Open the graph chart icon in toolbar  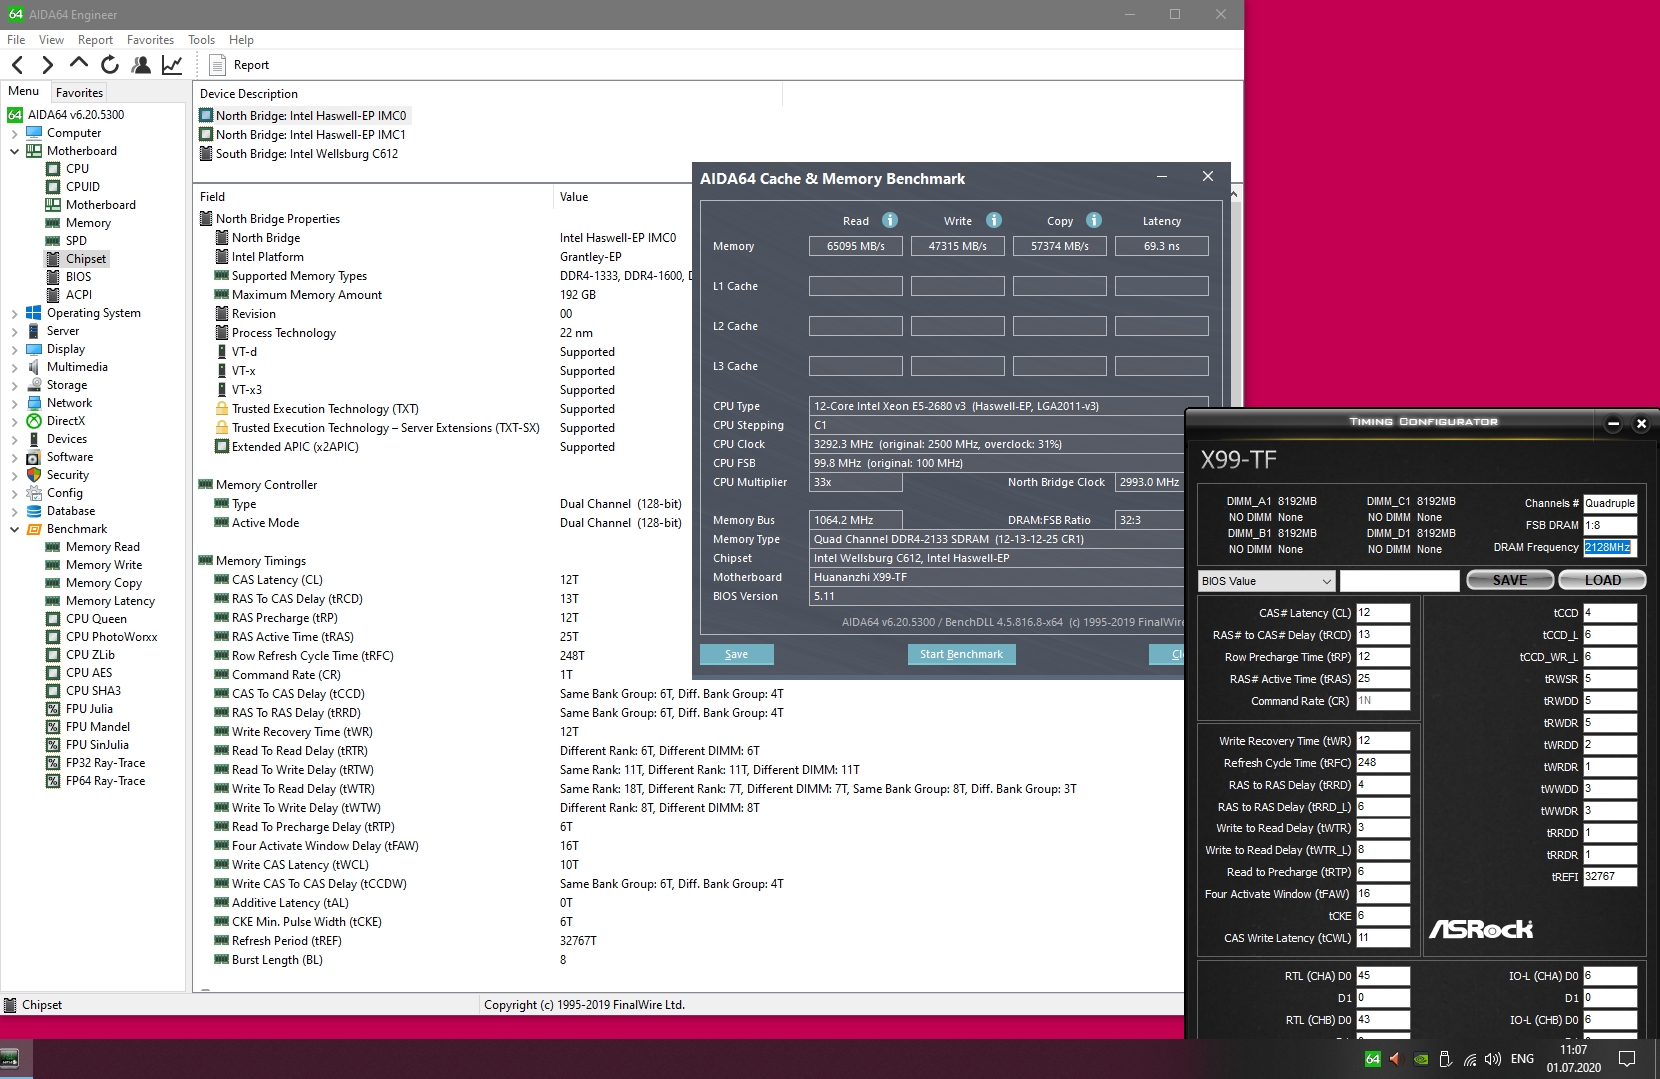click(172, 65)
